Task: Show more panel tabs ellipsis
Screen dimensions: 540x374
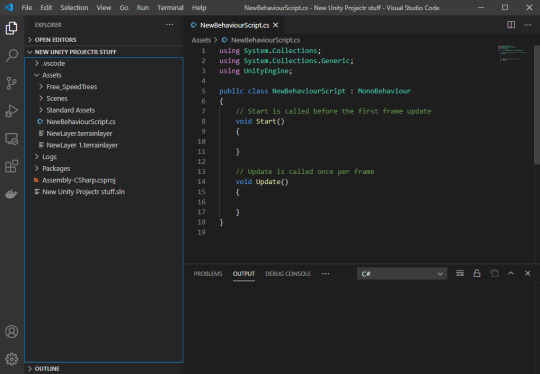Action: (x=325, y=274)
